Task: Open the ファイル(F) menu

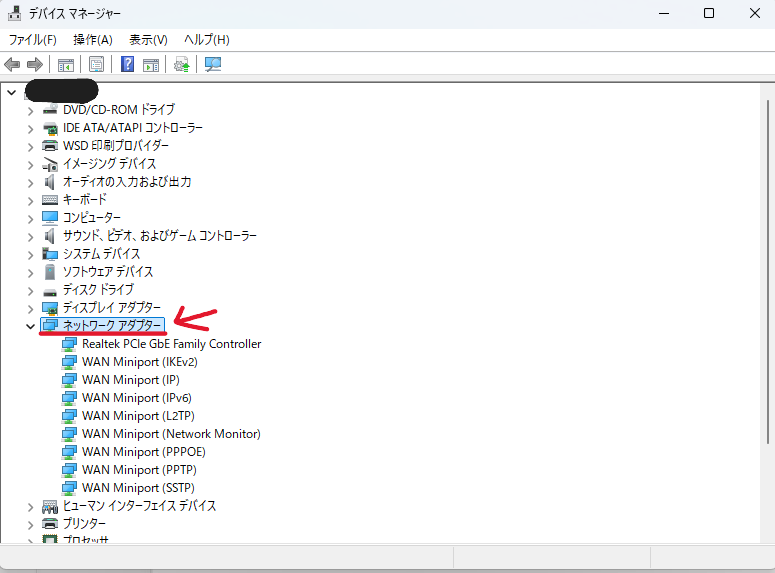Action: 33,40
